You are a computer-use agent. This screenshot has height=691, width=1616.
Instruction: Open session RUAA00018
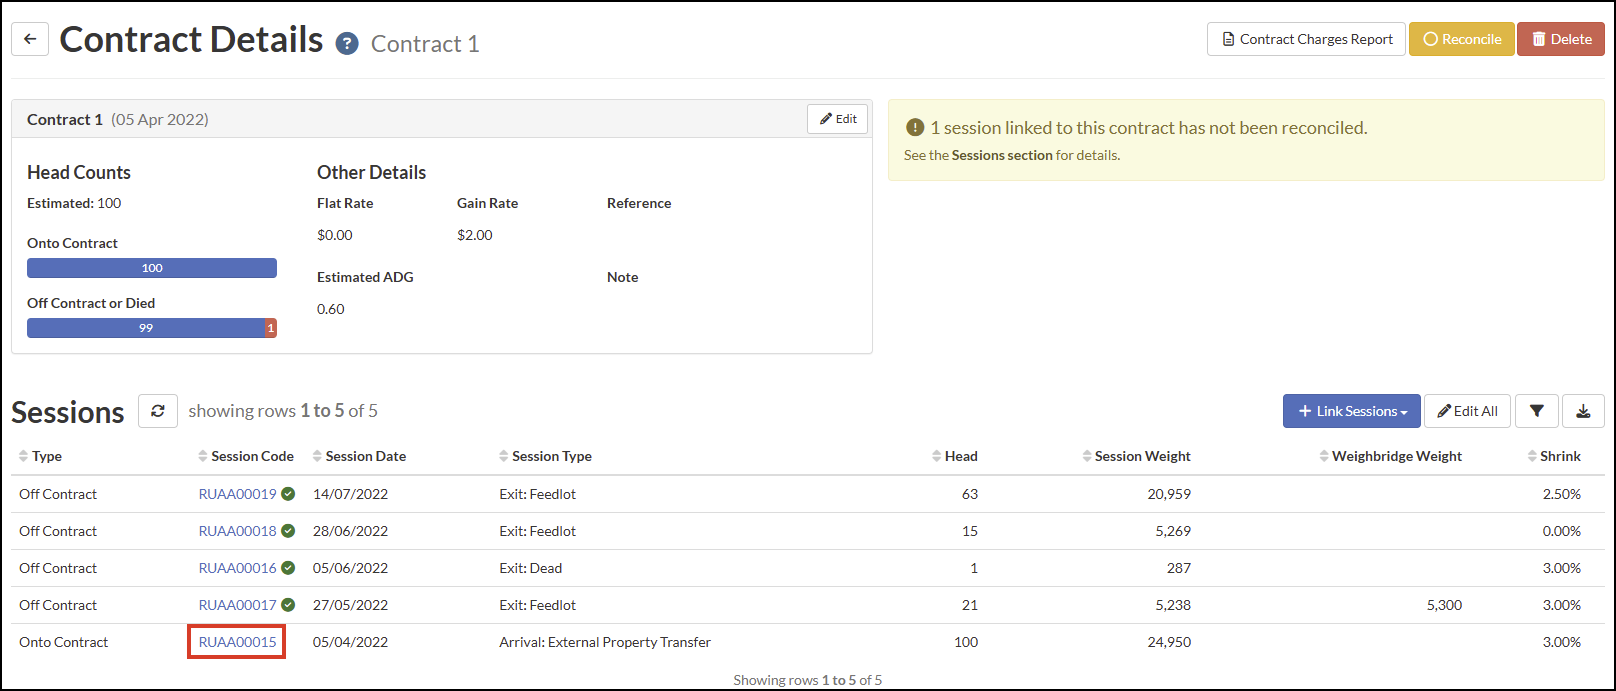pyautogui.click(x=237, y=531)
